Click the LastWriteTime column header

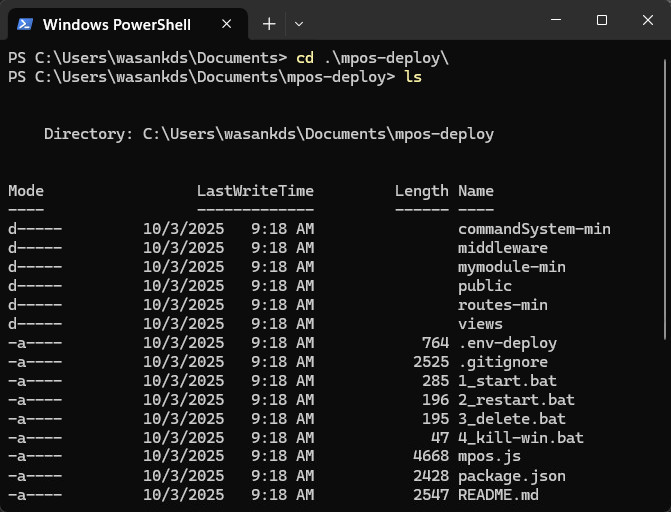click(255, 191)
